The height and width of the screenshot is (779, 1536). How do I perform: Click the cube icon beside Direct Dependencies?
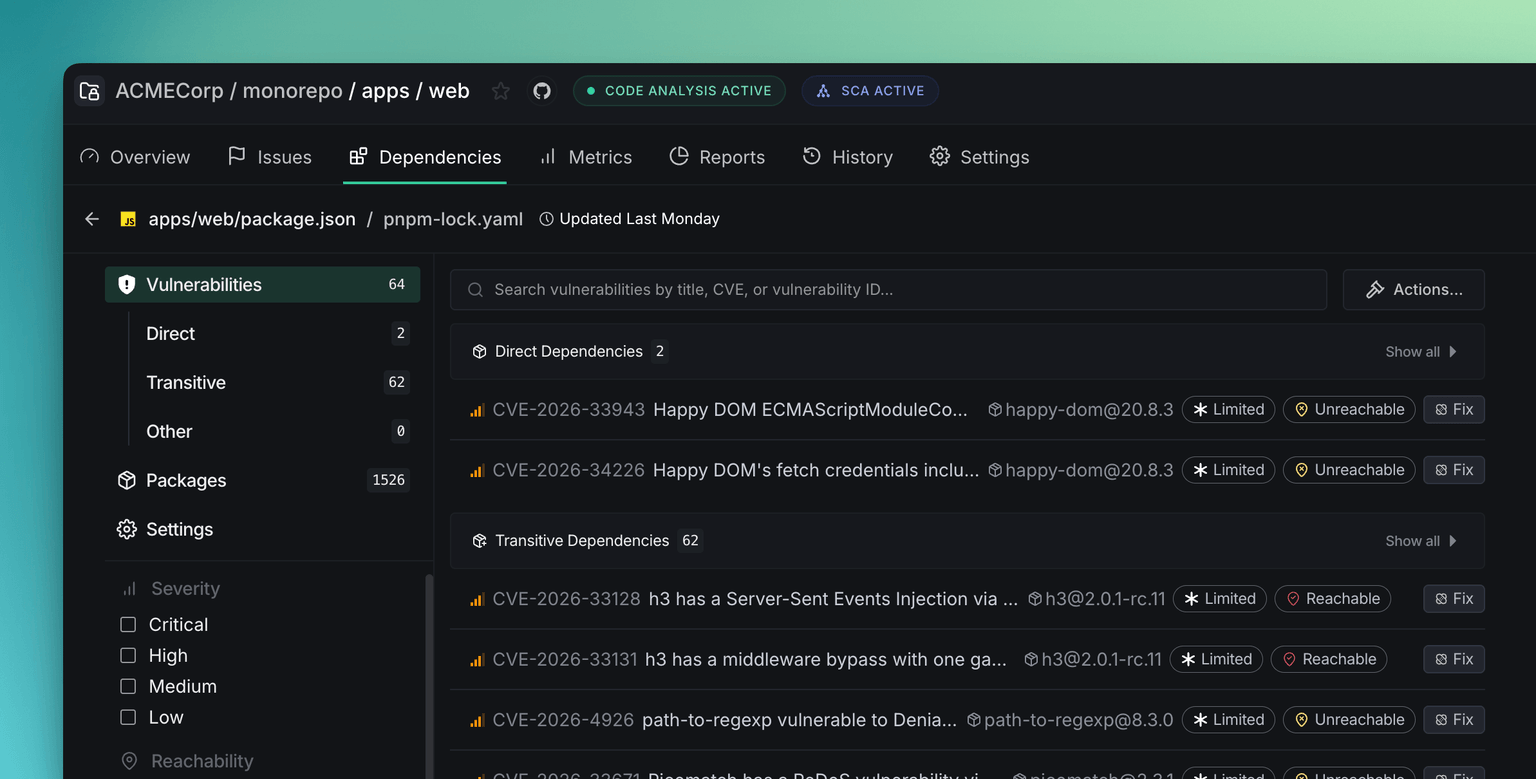coord(480,352)
